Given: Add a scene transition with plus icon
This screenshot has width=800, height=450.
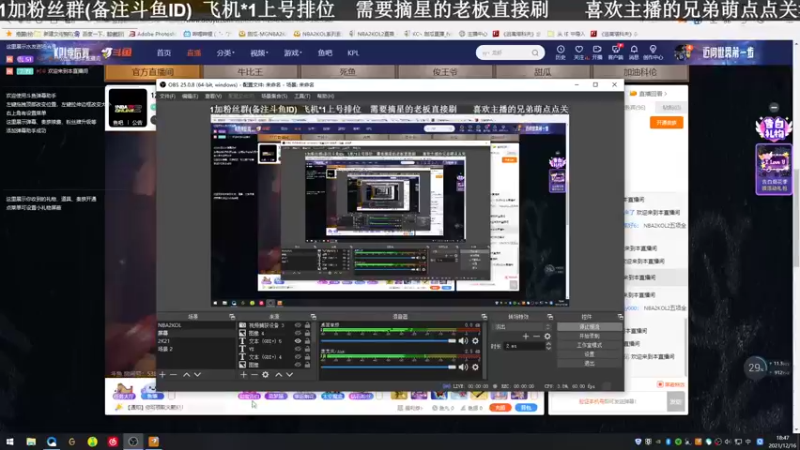Looking at the screenshot, I should point(526,336).
